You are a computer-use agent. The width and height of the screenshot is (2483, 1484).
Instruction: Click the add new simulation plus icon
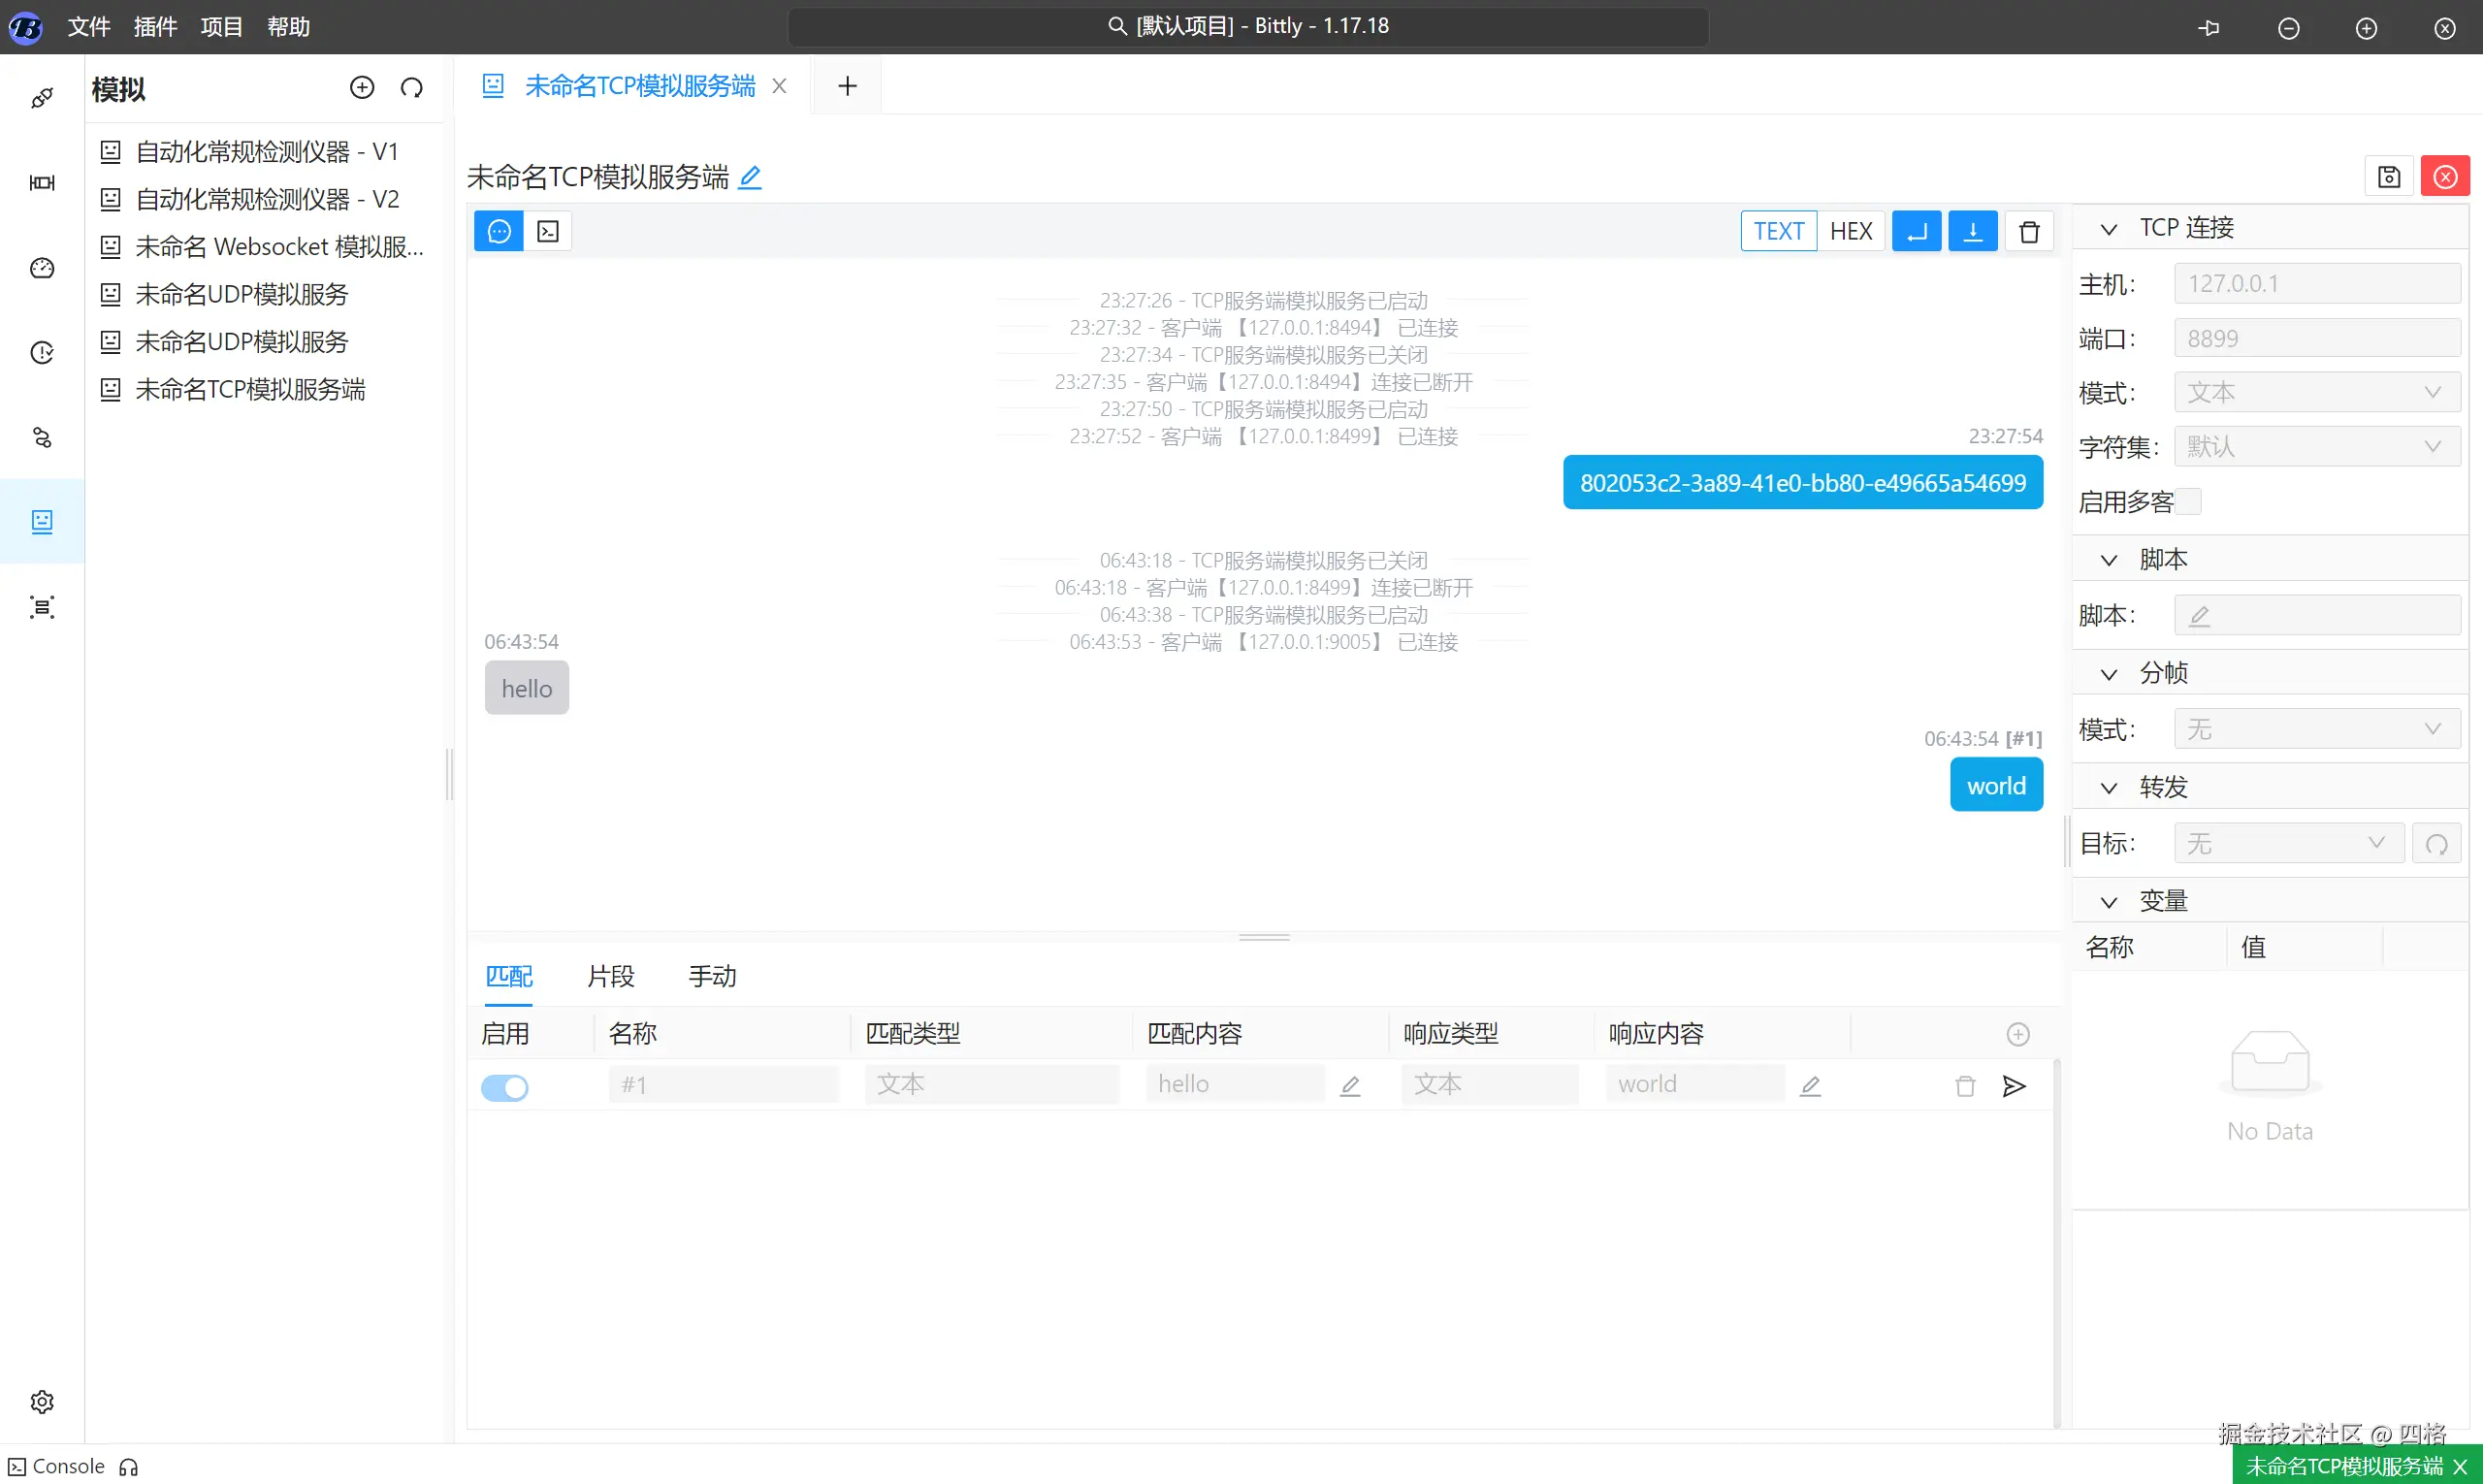(x=362, y=88)
